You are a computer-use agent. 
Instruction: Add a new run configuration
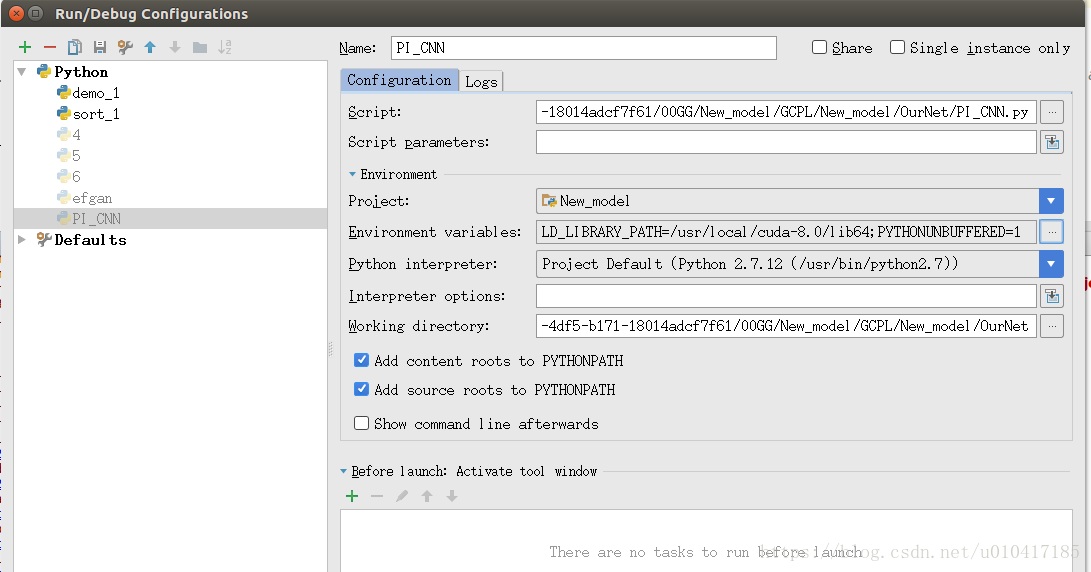click(x=25, y=47)
